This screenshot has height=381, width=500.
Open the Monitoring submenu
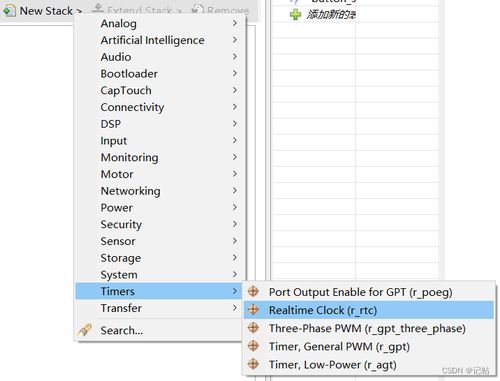160,157
